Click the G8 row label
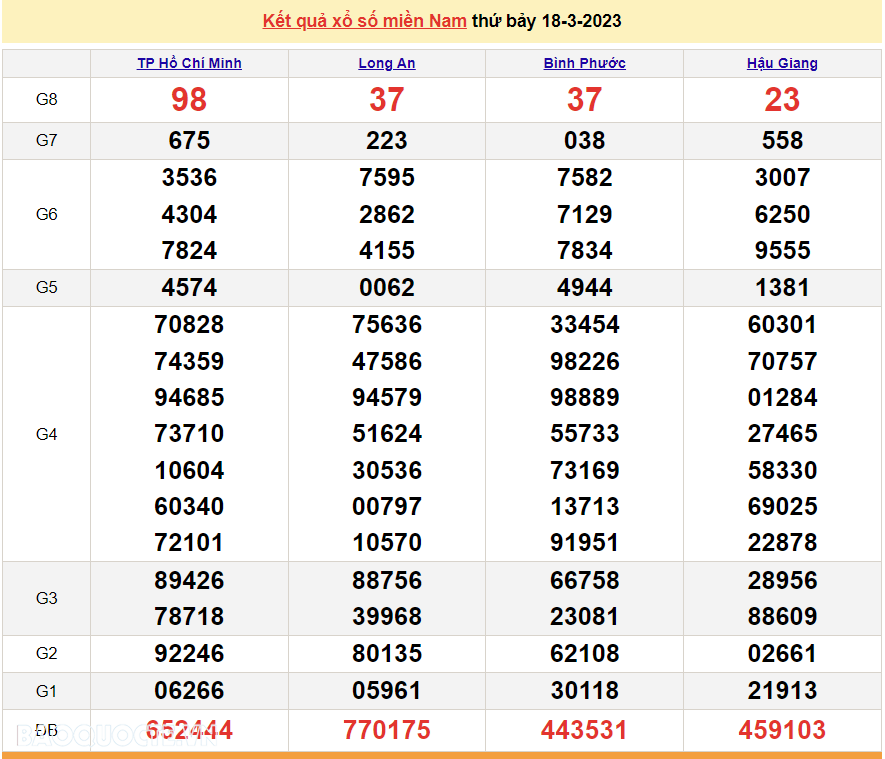 point(47,99)
